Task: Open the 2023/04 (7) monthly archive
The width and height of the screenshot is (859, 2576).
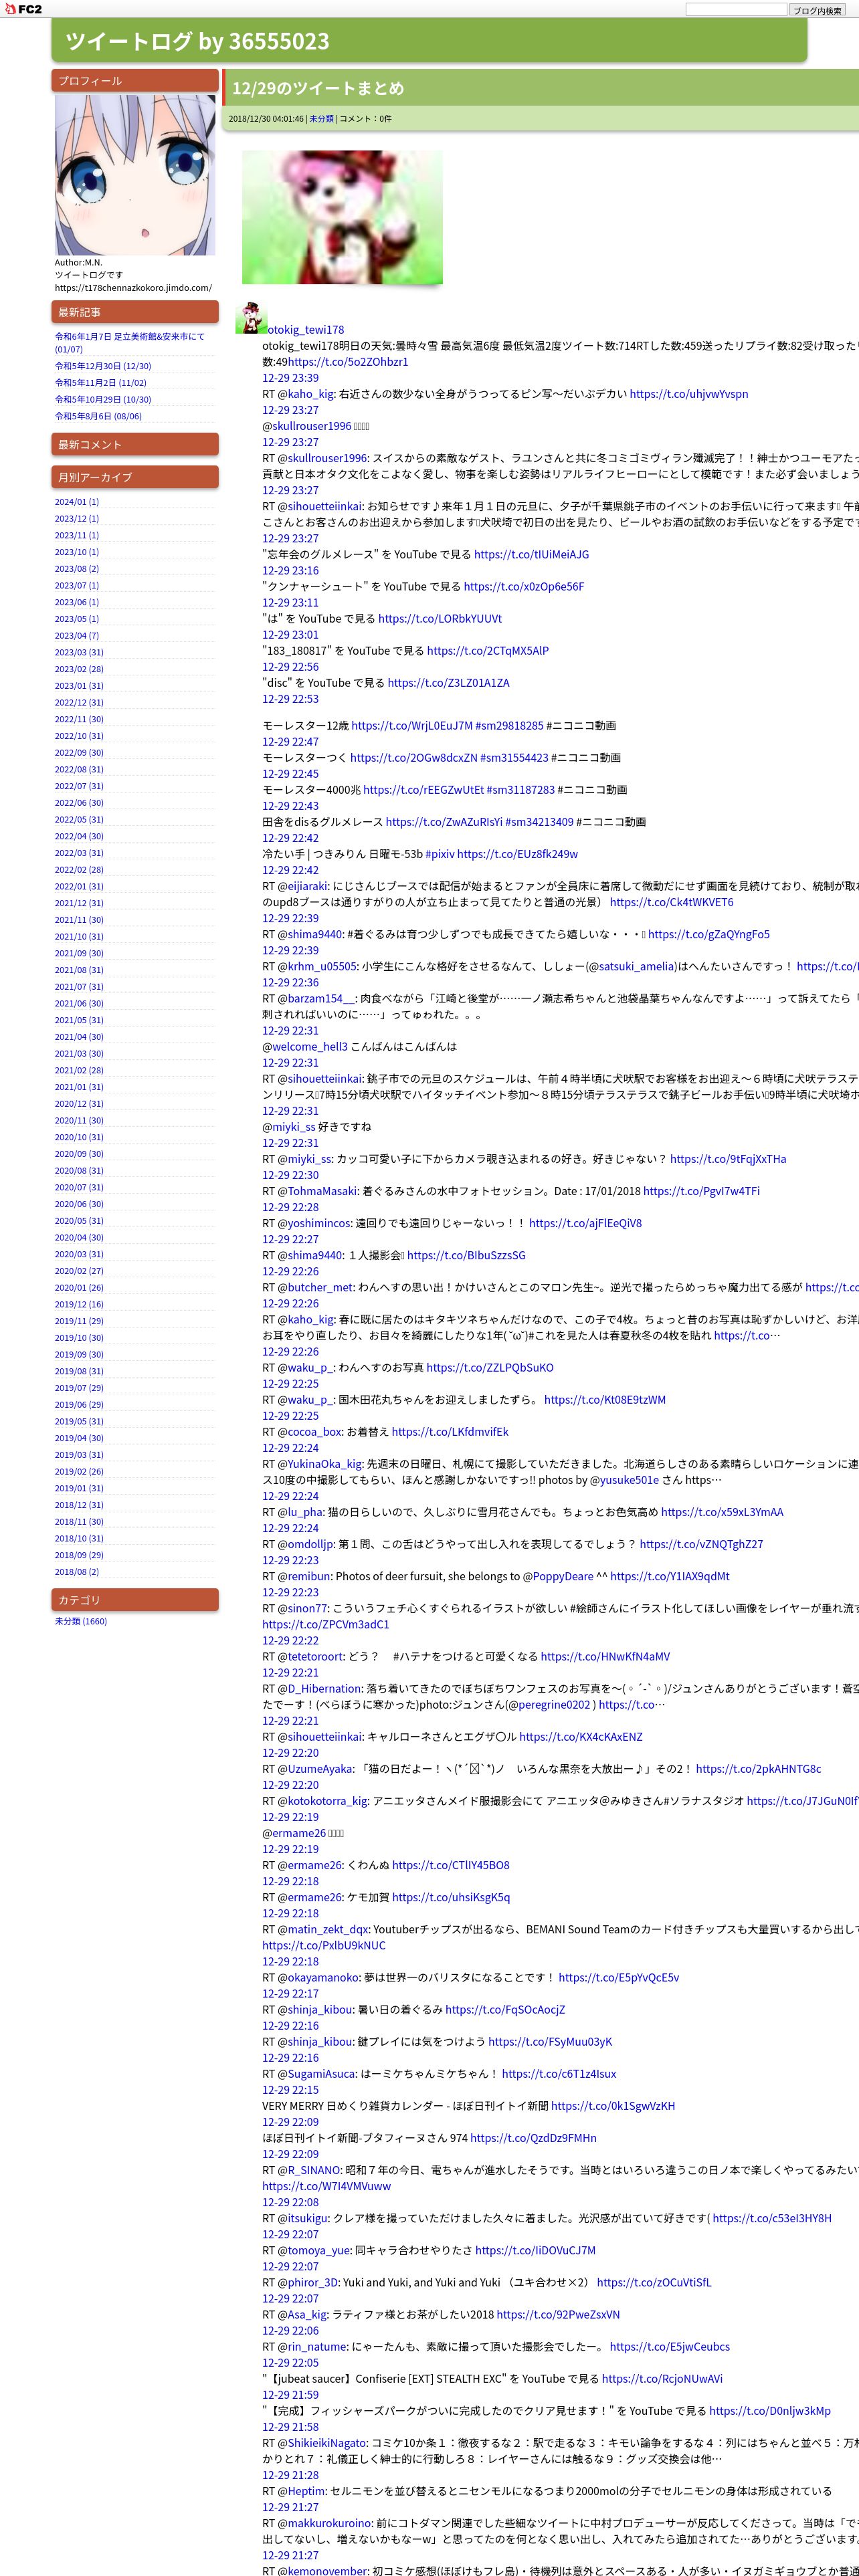Action: (x=77, y=636)
